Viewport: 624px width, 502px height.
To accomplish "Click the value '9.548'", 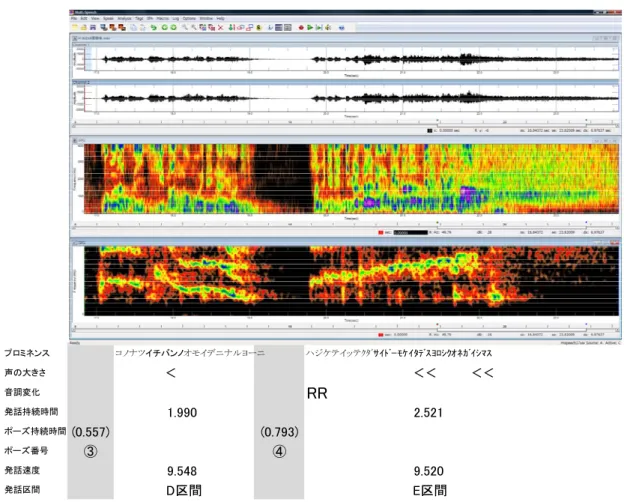I will click(182, 471).
